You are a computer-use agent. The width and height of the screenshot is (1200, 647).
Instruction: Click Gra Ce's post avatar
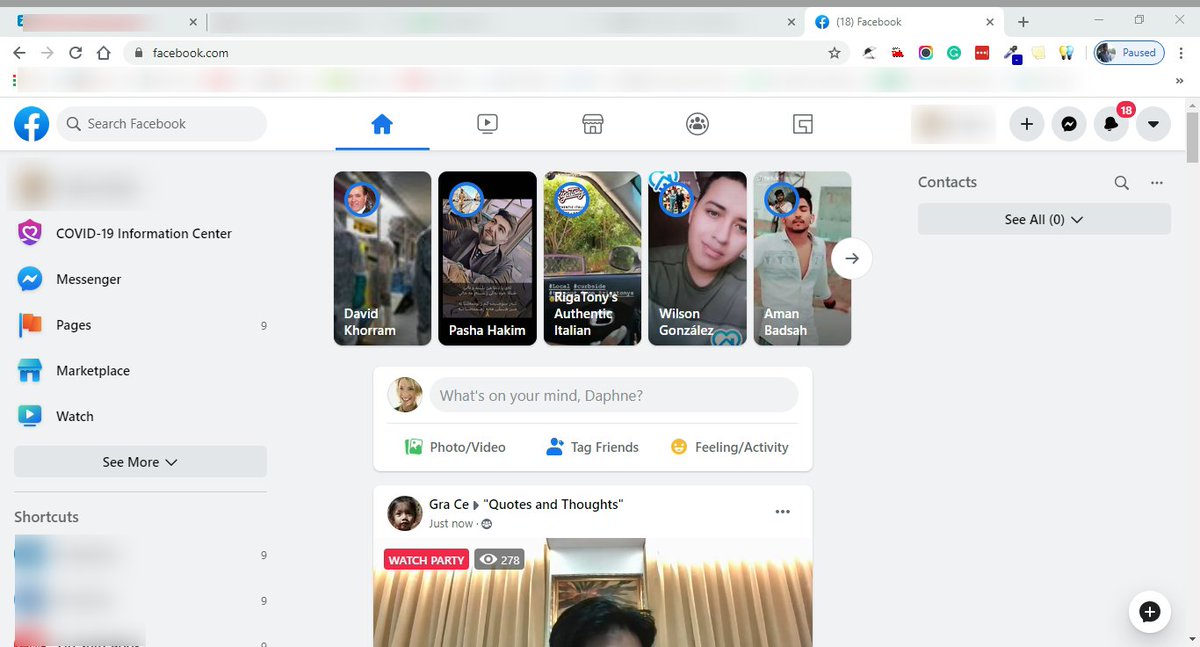405,512
